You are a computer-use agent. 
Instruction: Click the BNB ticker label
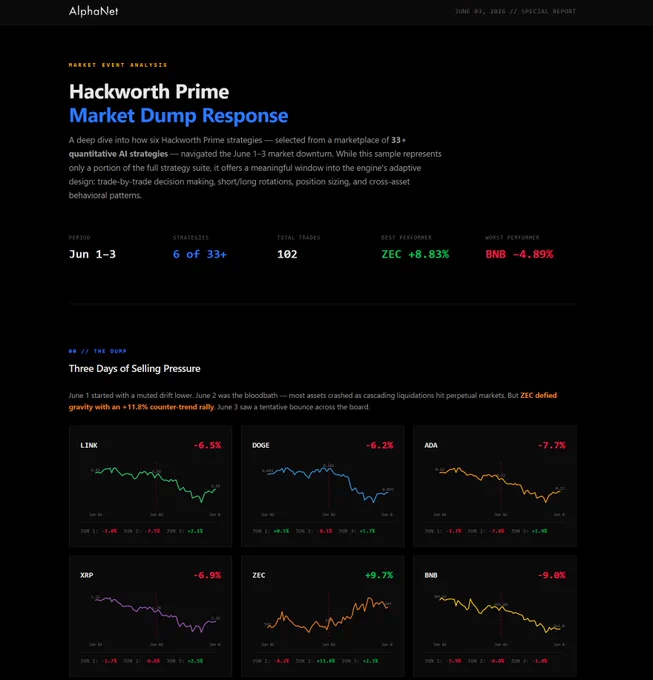431,575
